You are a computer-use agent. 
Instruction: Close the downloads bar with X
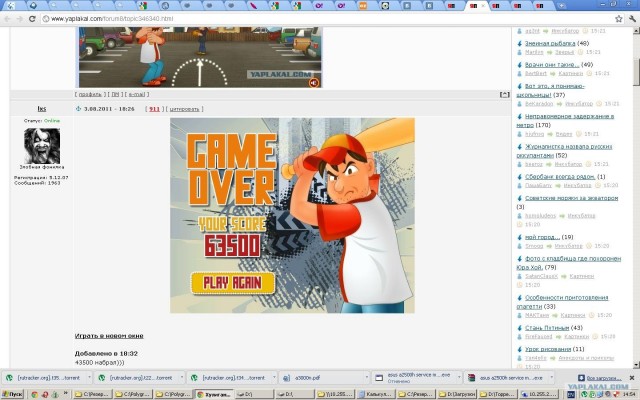click(x=632, y=378)
